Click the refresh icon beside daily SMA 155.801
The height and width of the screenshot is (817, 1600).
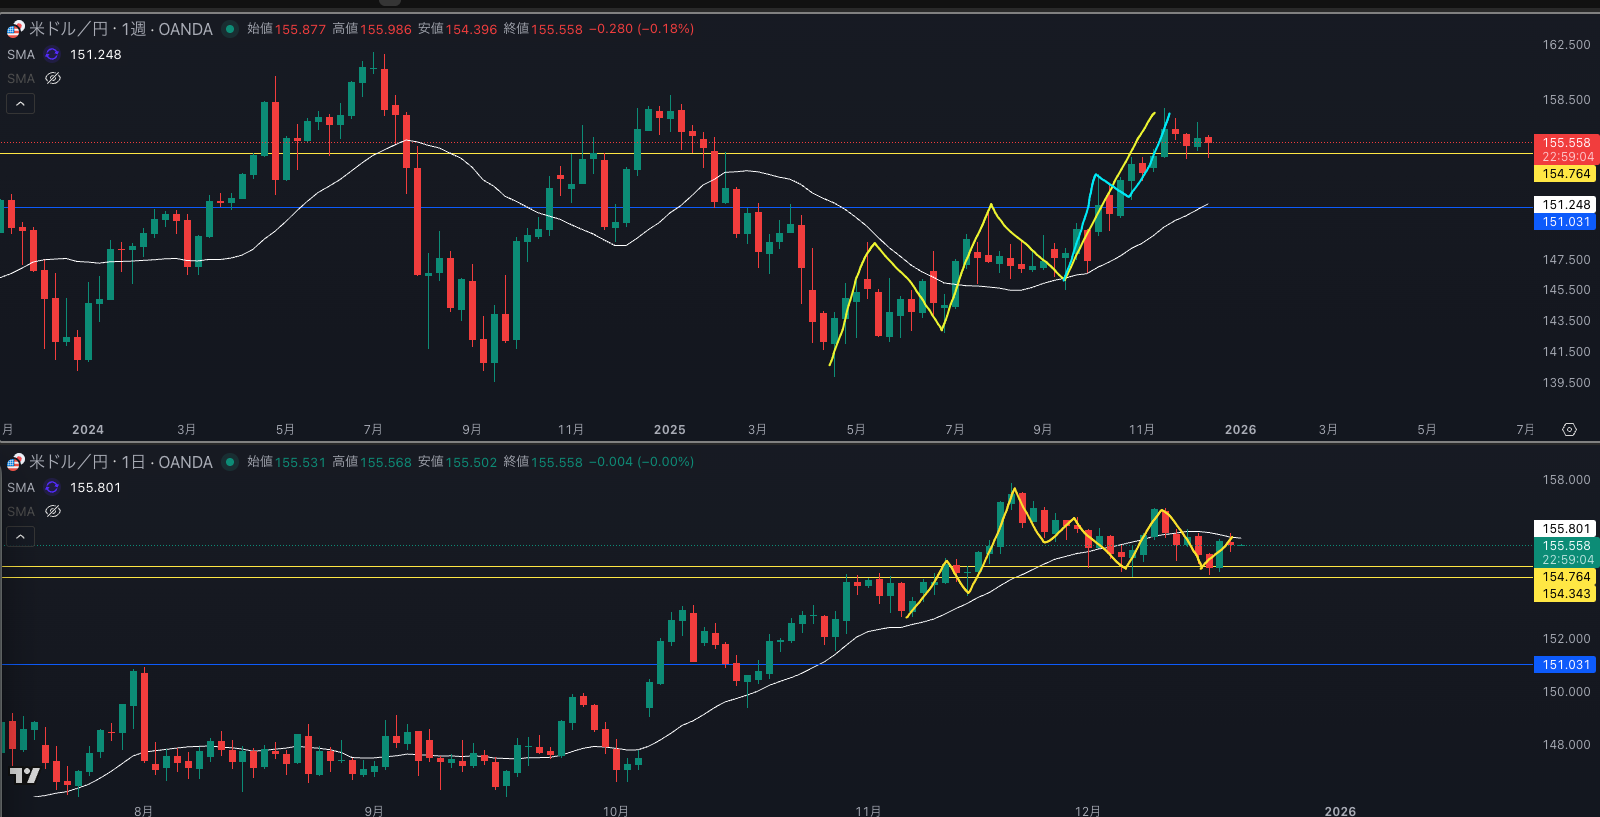(x=52, y=488)
